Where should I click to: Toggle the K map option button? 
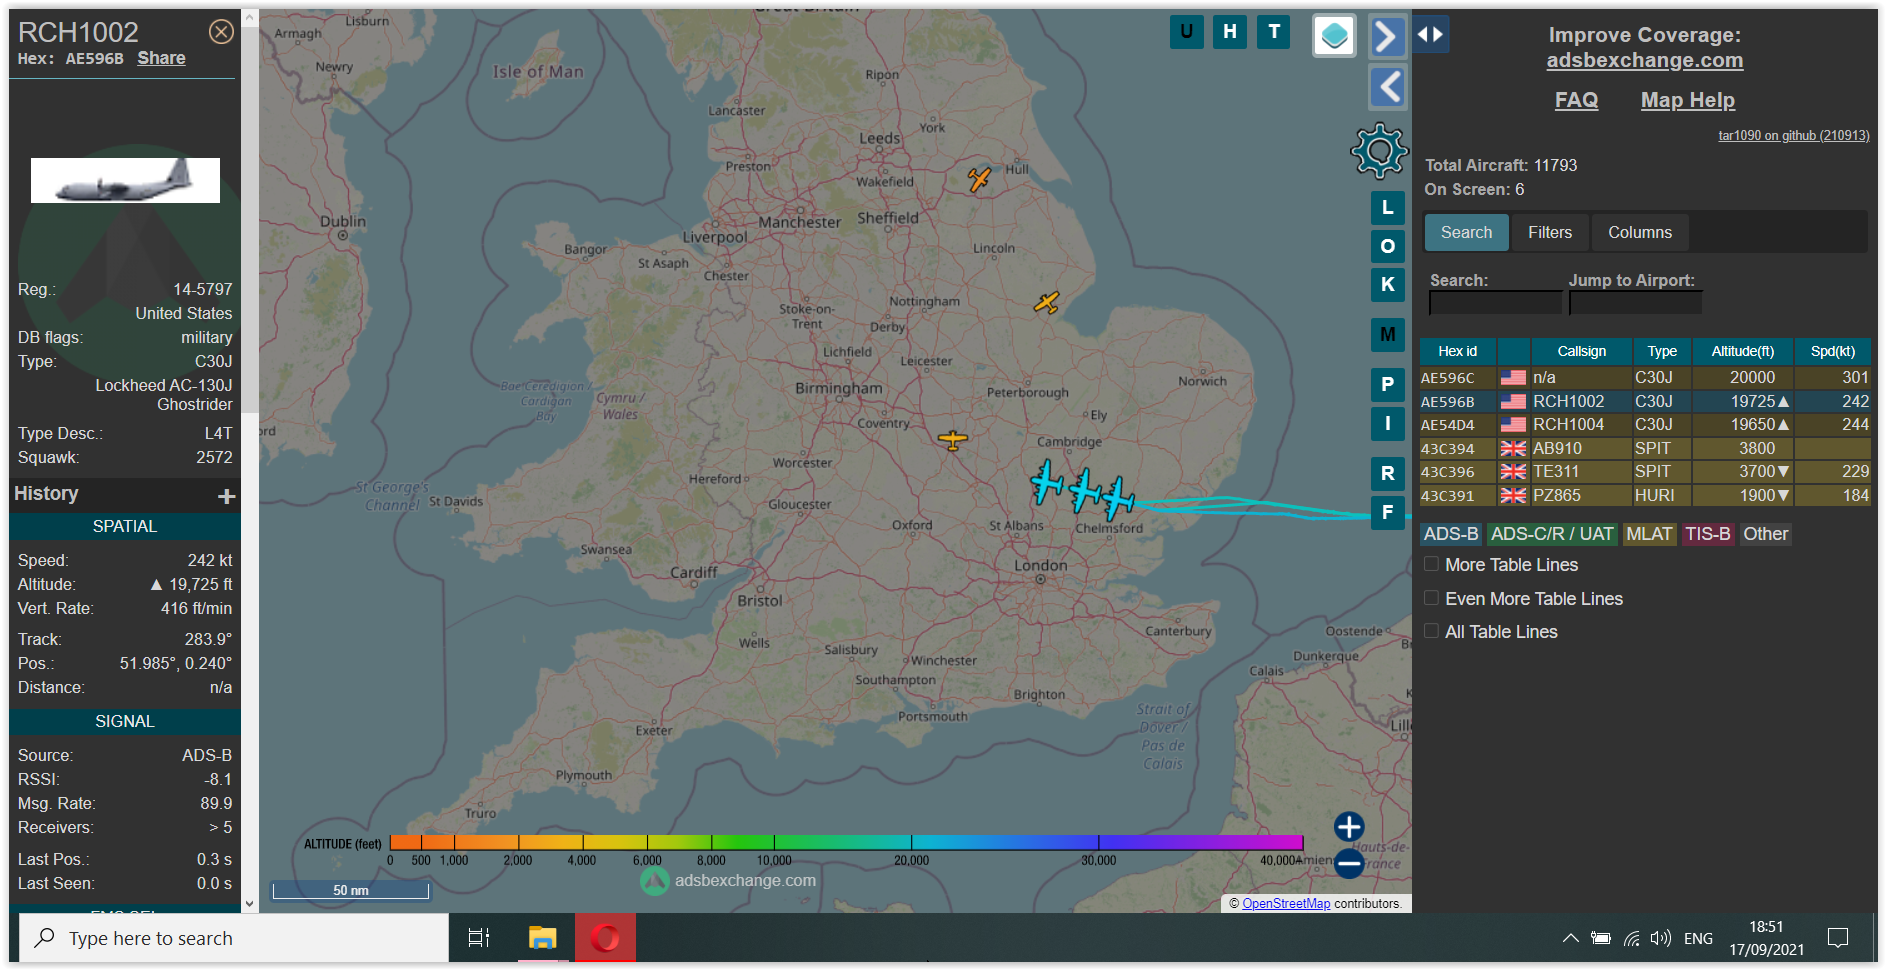pyautogui.click(x=1388, y=284)
